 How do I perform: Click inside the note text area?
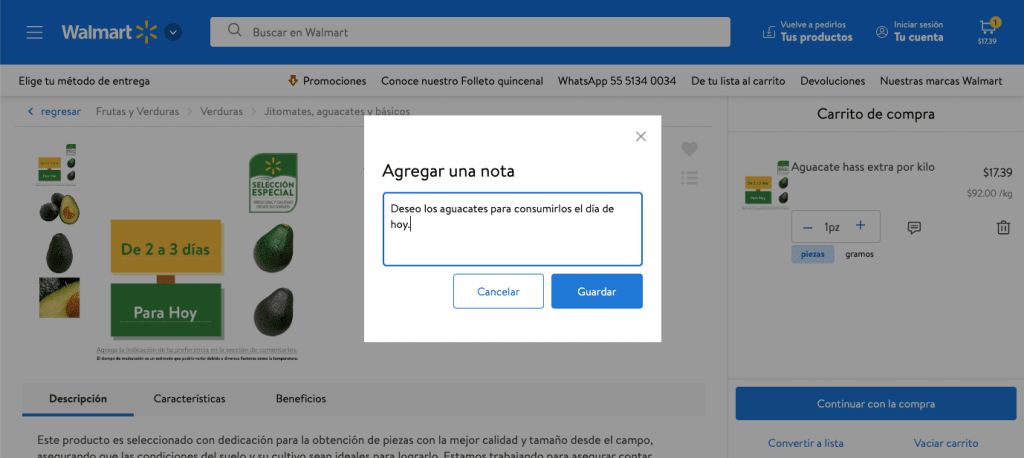513,229
